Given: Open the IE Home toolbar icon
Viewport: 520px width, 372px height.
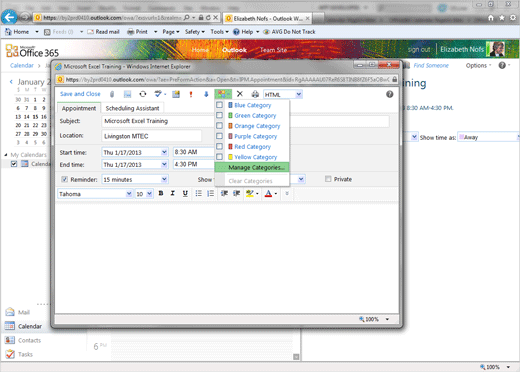Looking at the screenshot, I should [8, 32].
